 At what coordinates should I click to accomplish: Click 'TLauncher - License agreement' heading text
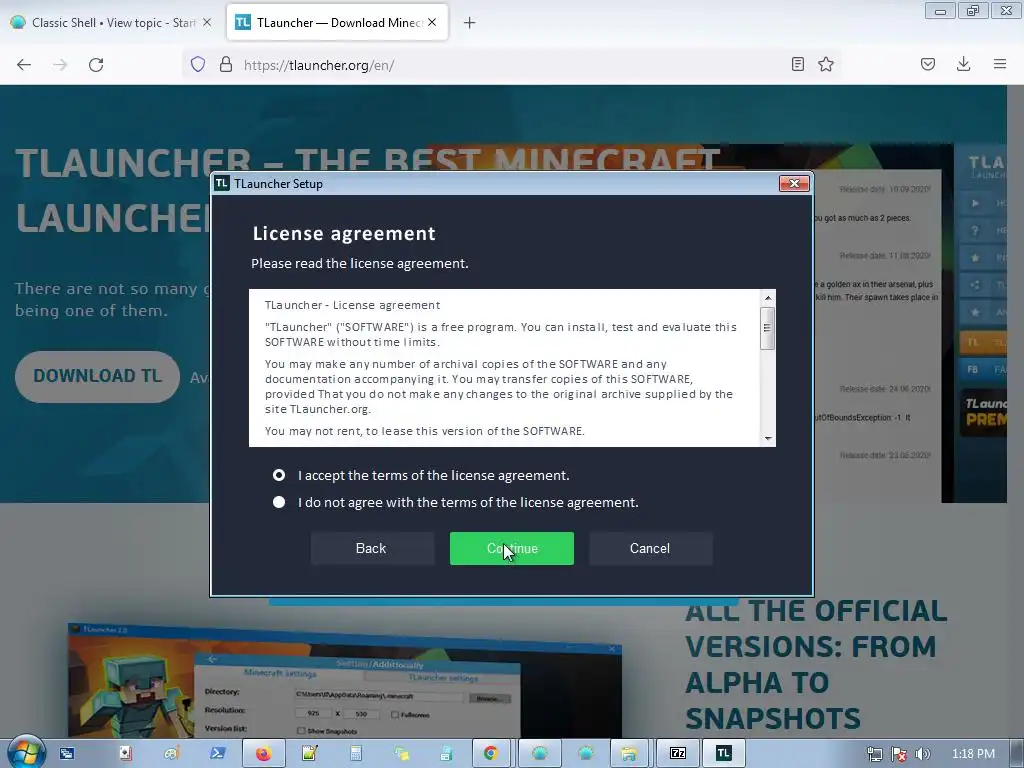[353, 305]
